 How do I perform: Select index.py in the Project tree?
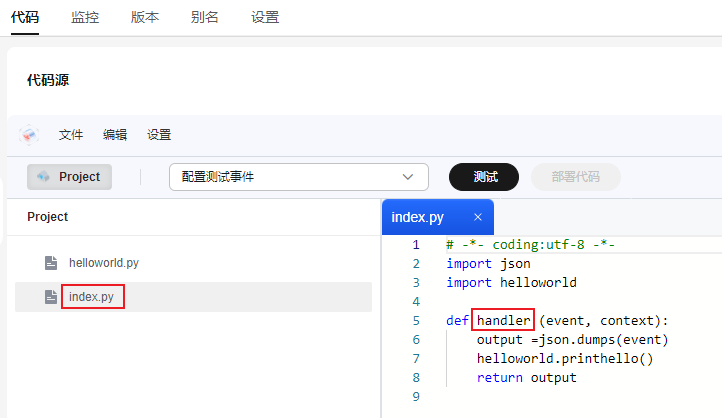(92, 297)
